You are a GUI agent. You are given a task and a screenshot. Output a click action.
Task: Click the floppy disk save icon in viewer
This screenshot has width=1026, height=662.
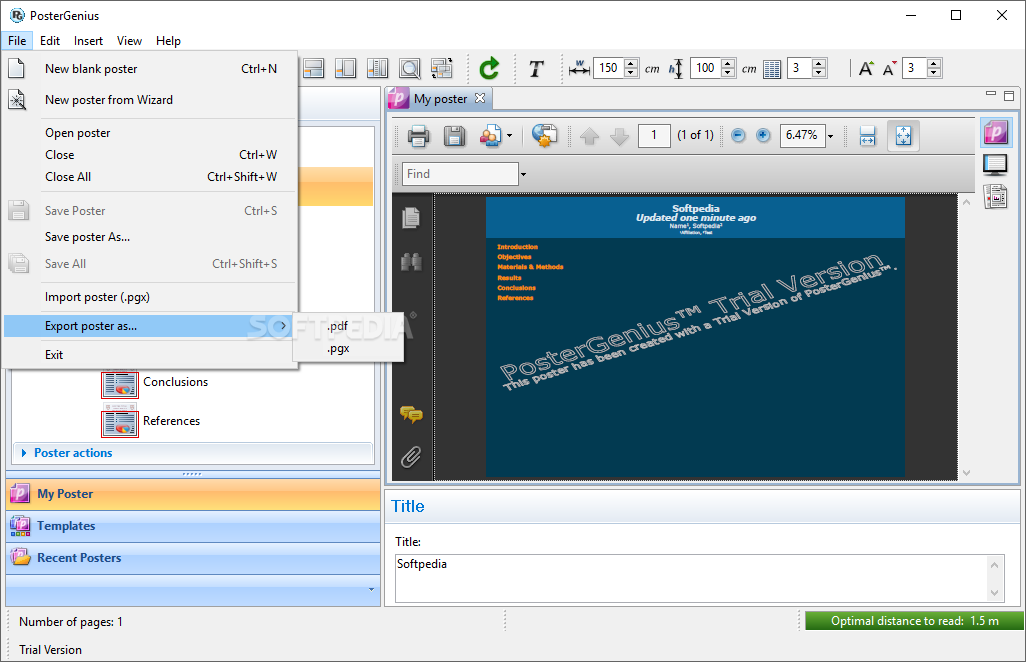(x=454, y=136)
